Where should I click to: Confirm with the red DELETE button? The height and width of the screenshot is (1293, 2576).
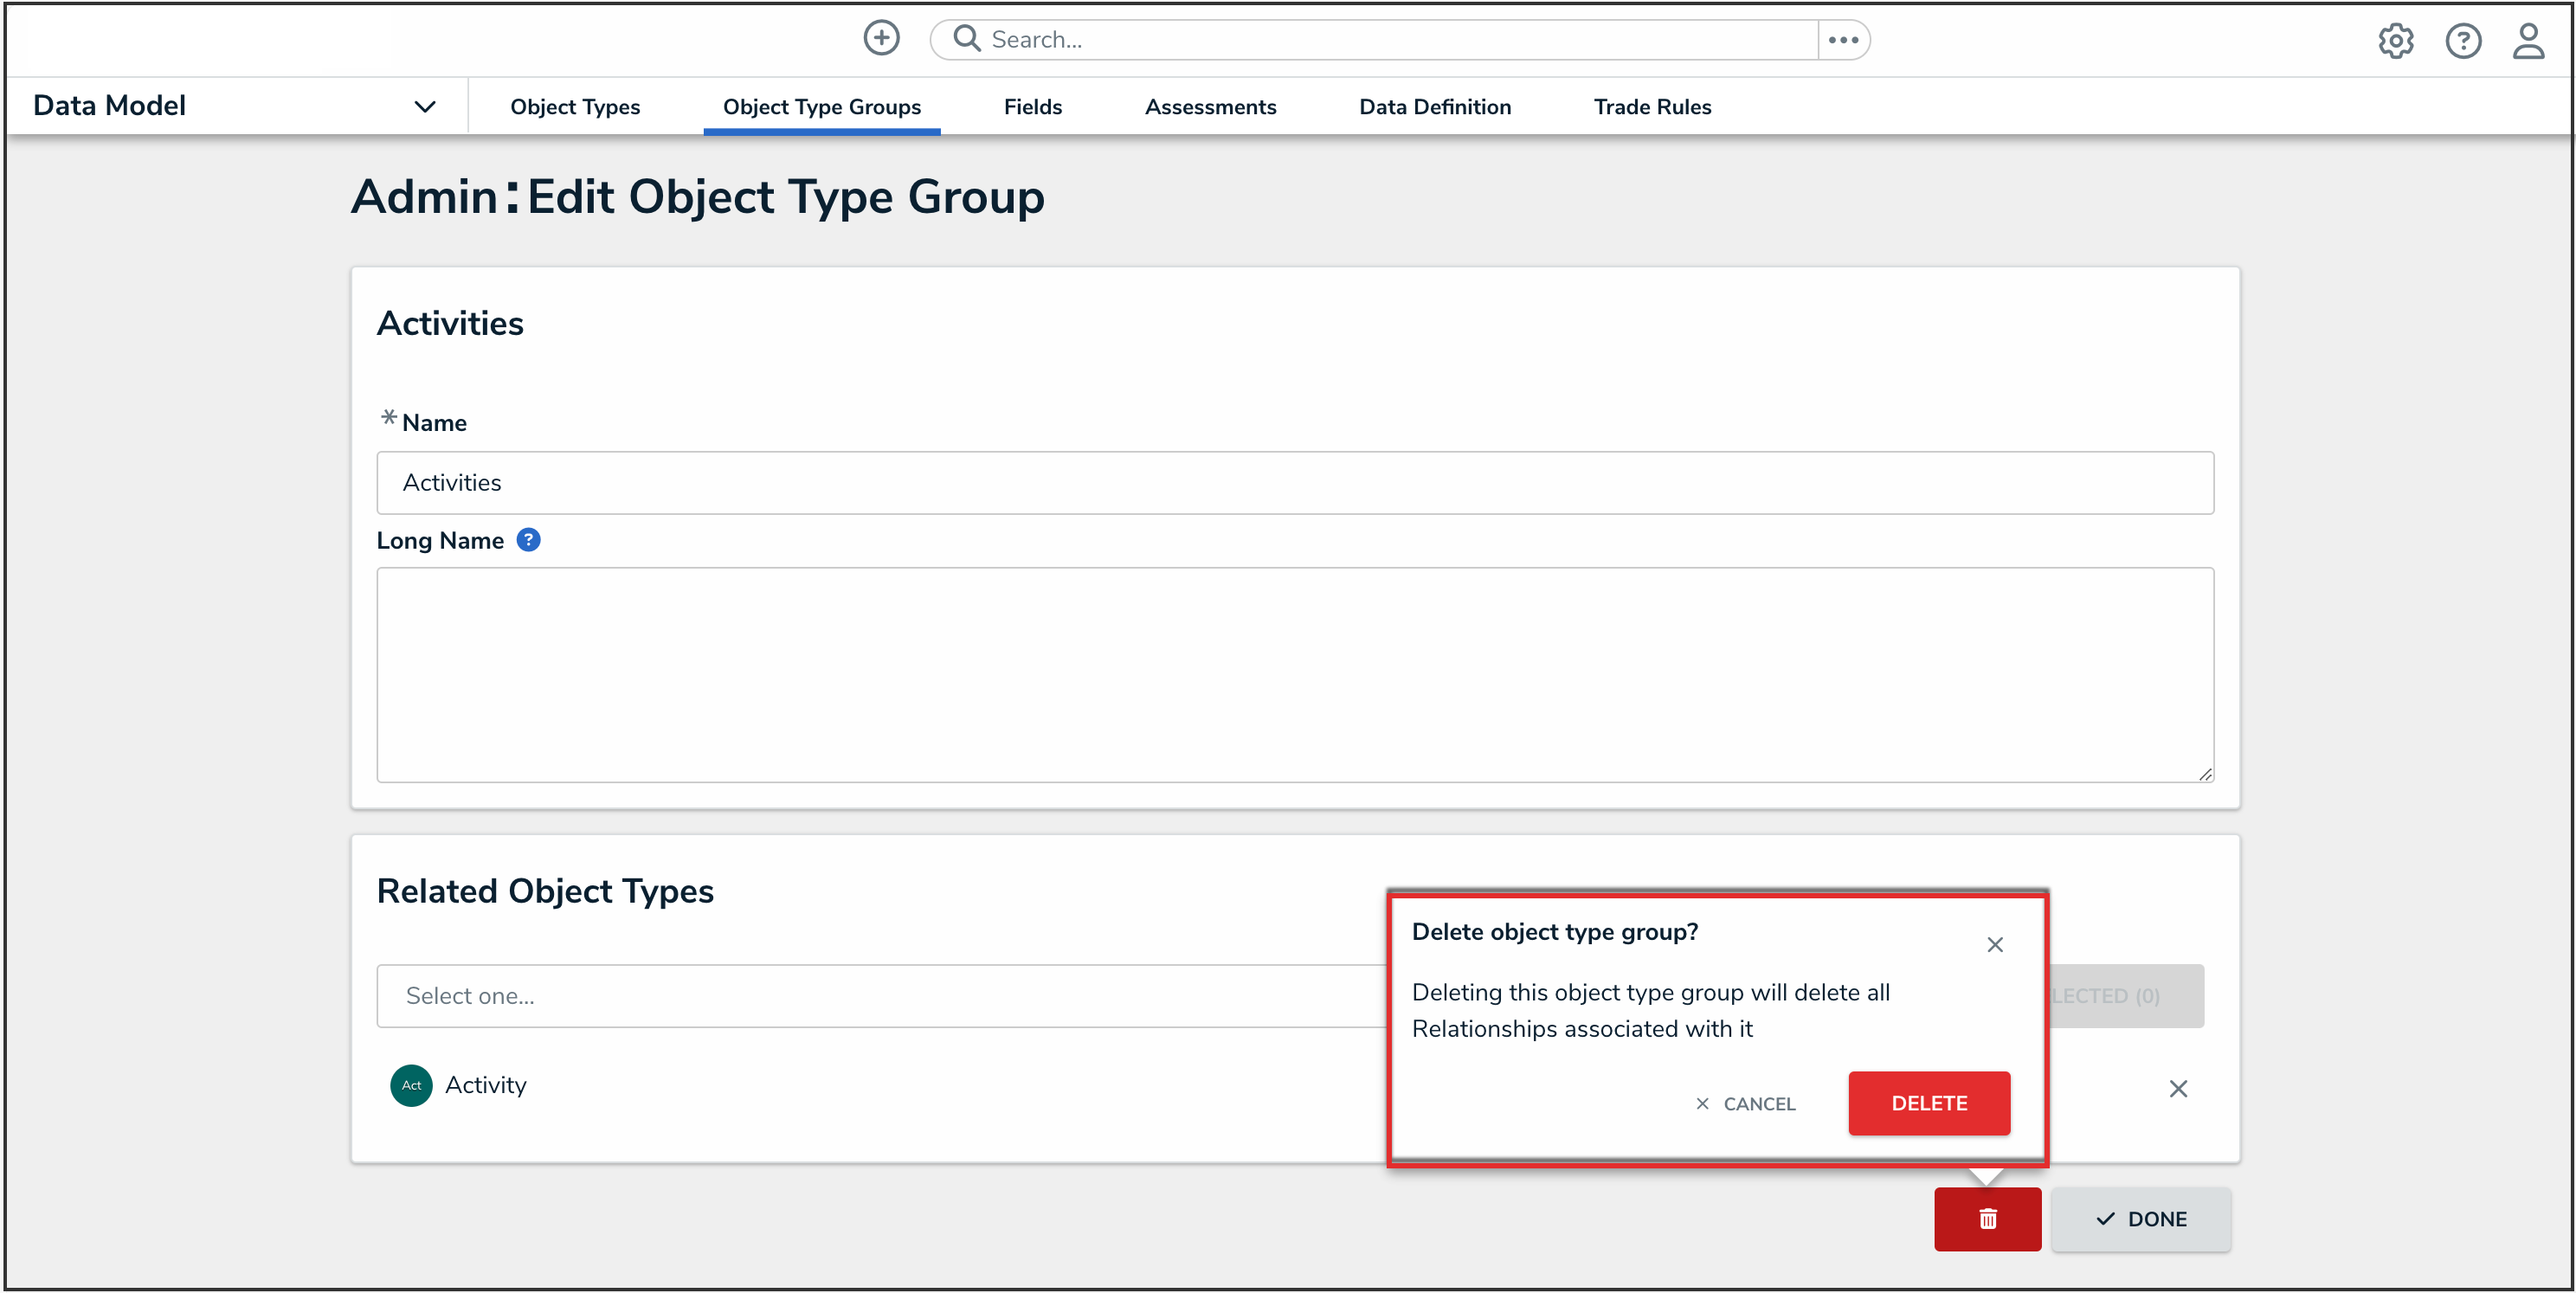point(1928,1102)
